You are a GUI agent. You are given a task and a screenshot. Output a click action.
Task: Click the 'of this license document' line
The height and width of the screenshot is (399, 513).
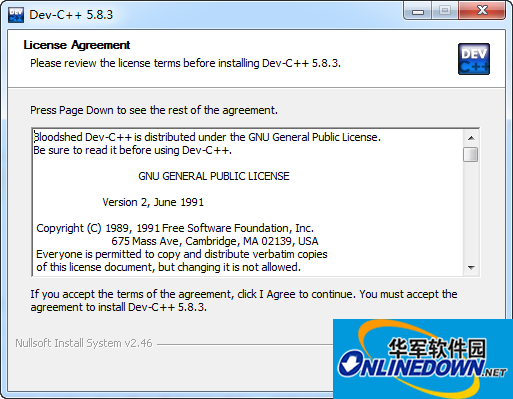169,267
